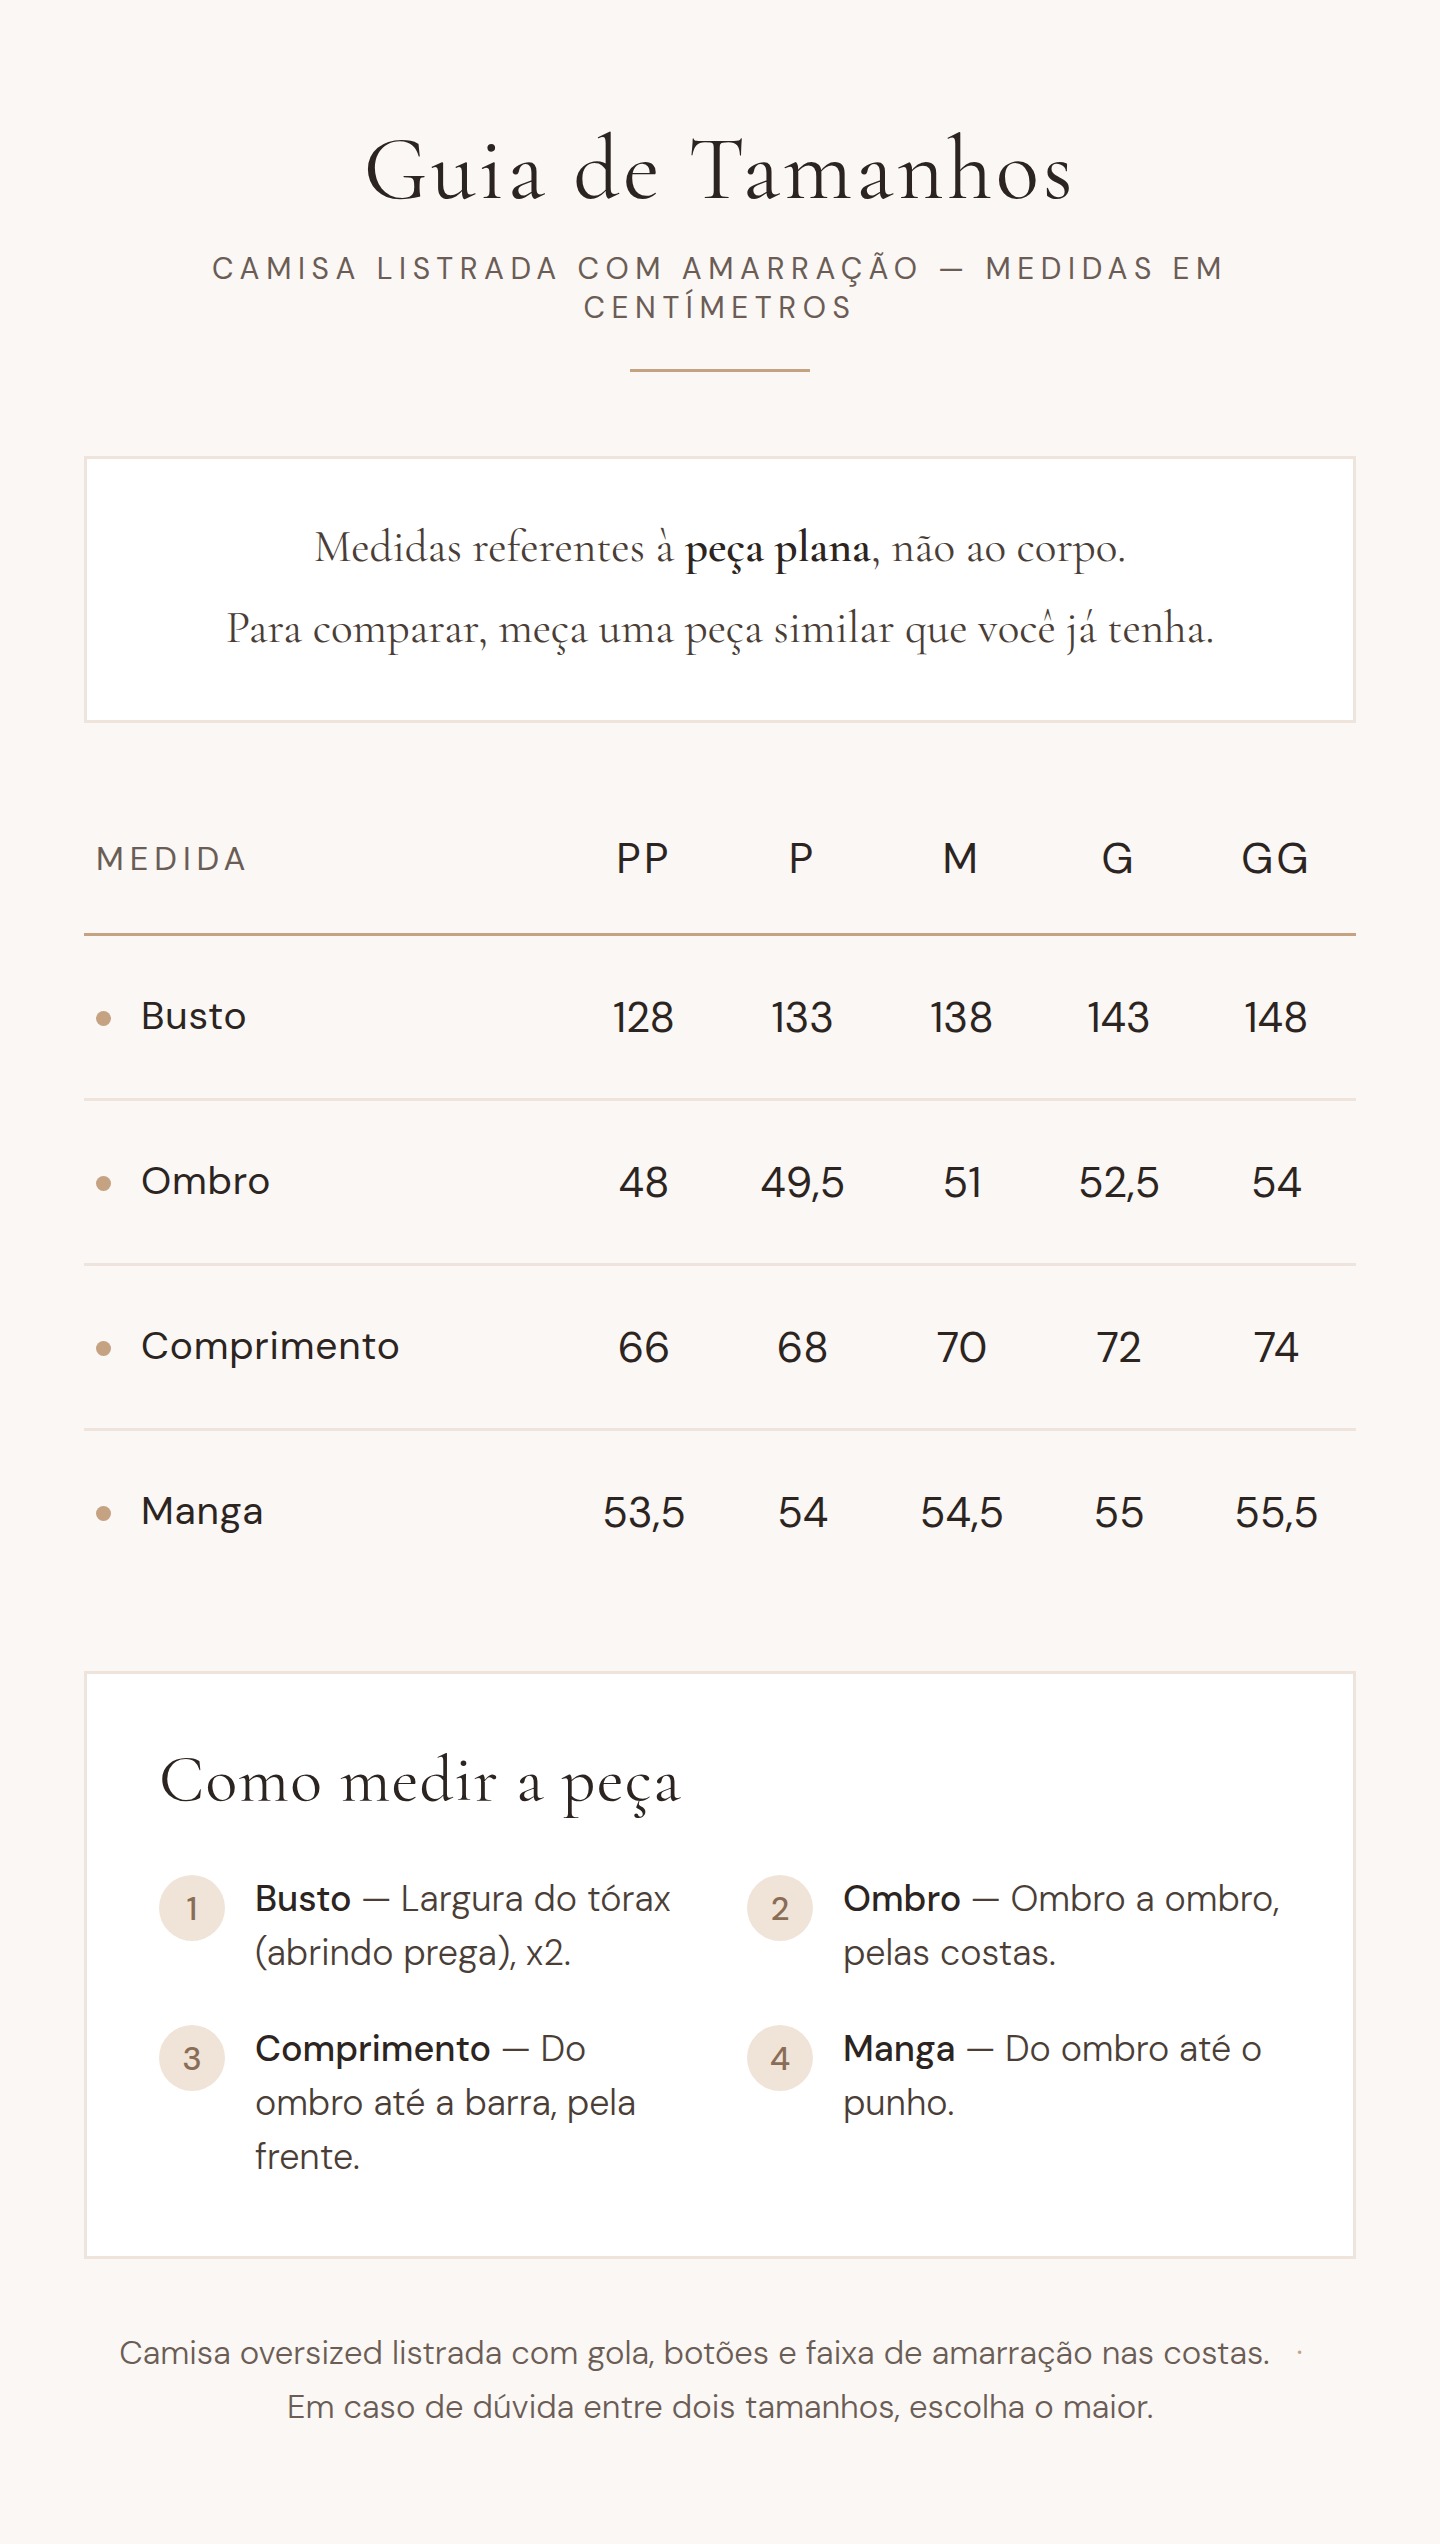Click the bullet dot before Busto row
Image resolution: width=1440 pixels, height=2544 pixels.
[103, 1018]
